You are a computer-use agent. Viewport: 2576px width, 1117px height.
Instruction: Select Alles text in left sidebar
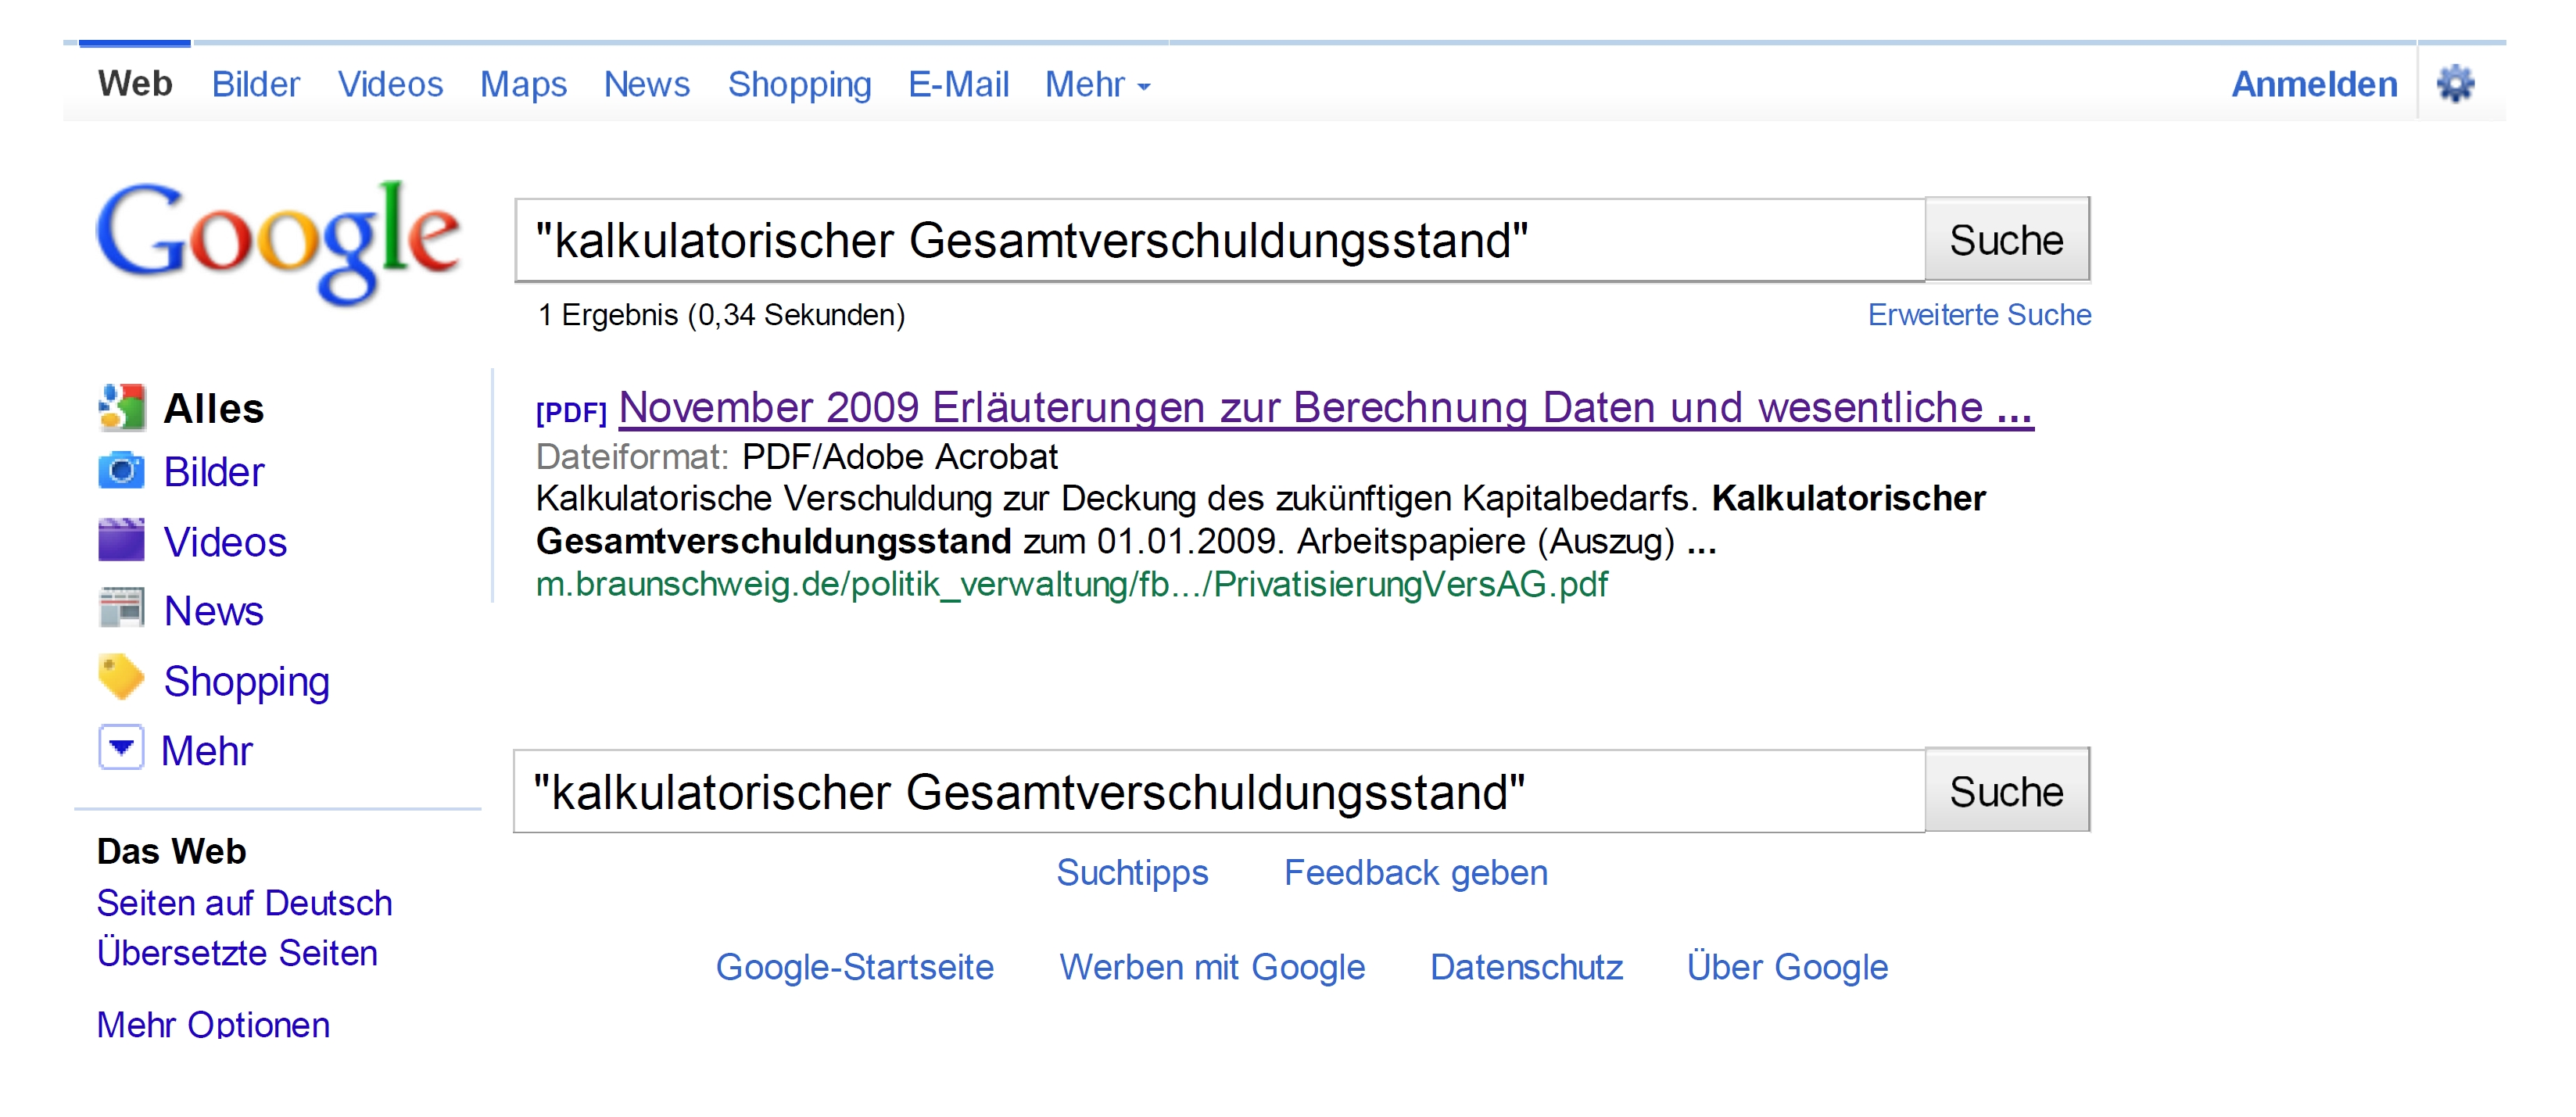[214, 409]
